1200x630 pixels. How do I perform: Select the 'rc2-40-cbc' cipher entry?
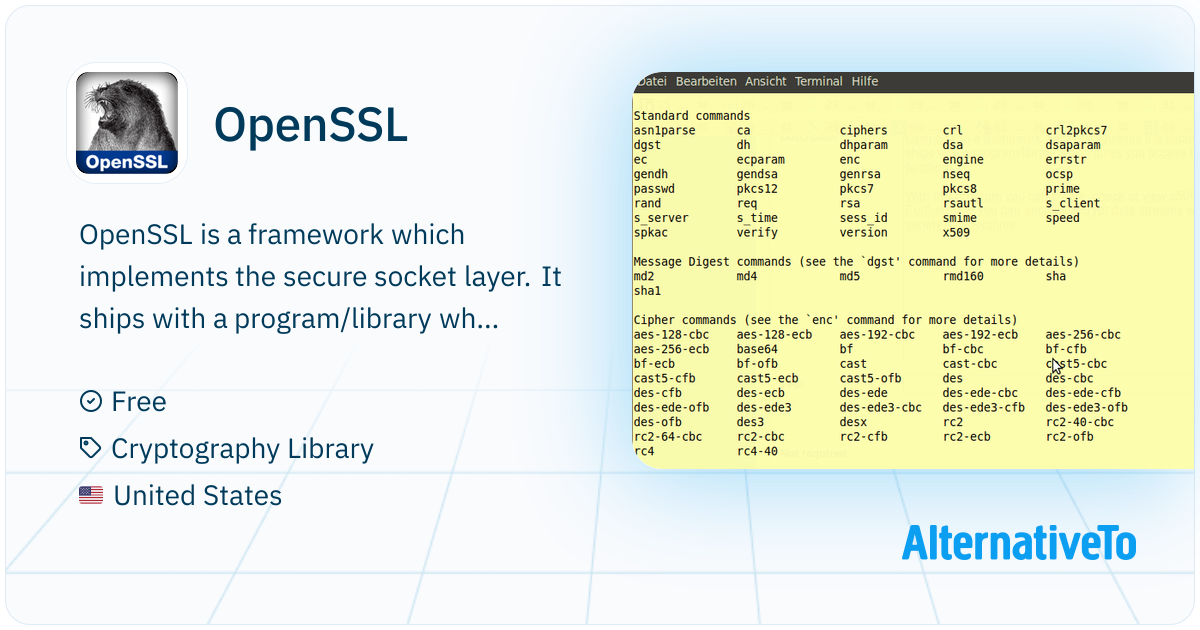click(1080, 422)
